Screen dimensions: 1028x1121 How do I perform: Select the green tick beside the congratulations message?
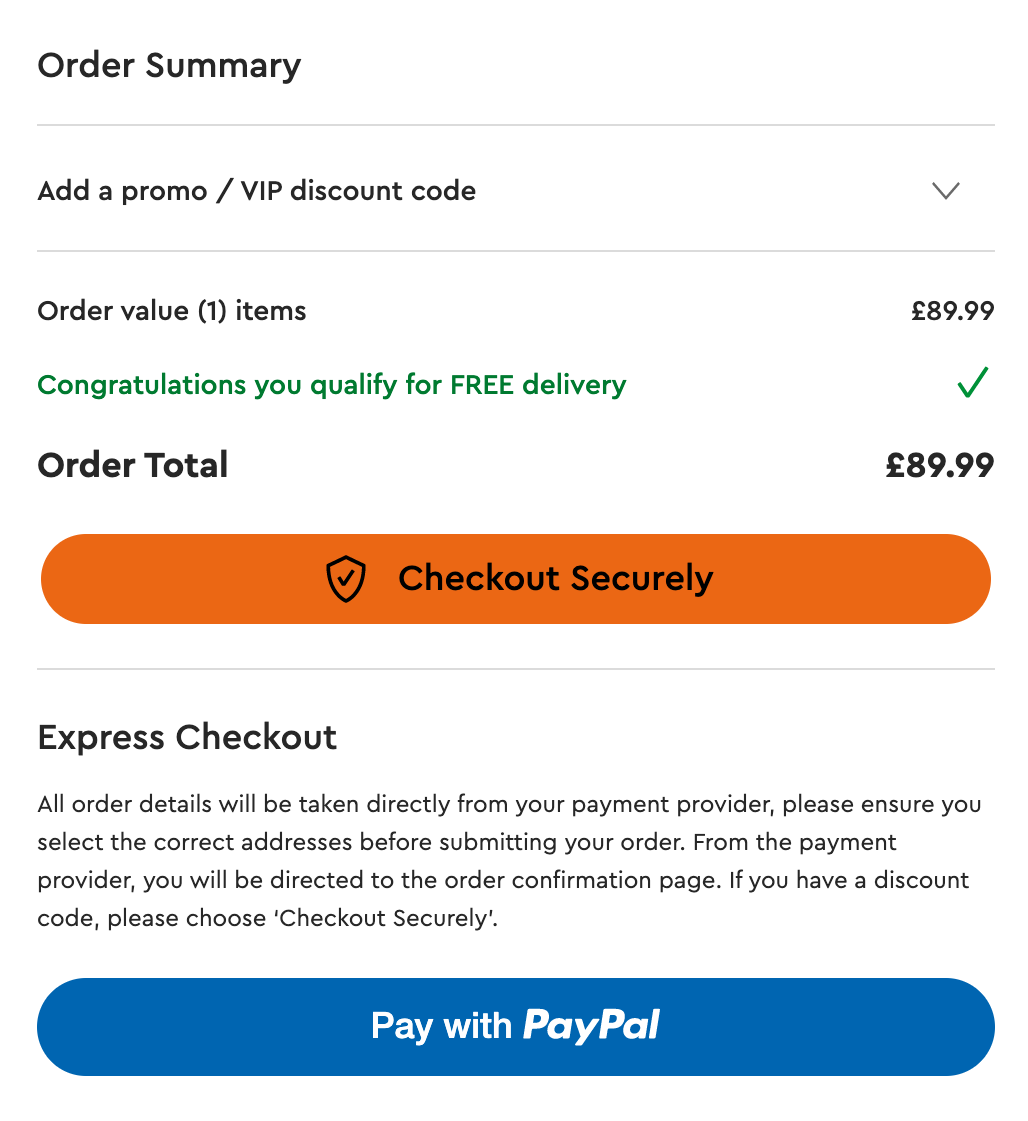coord(971,384)
